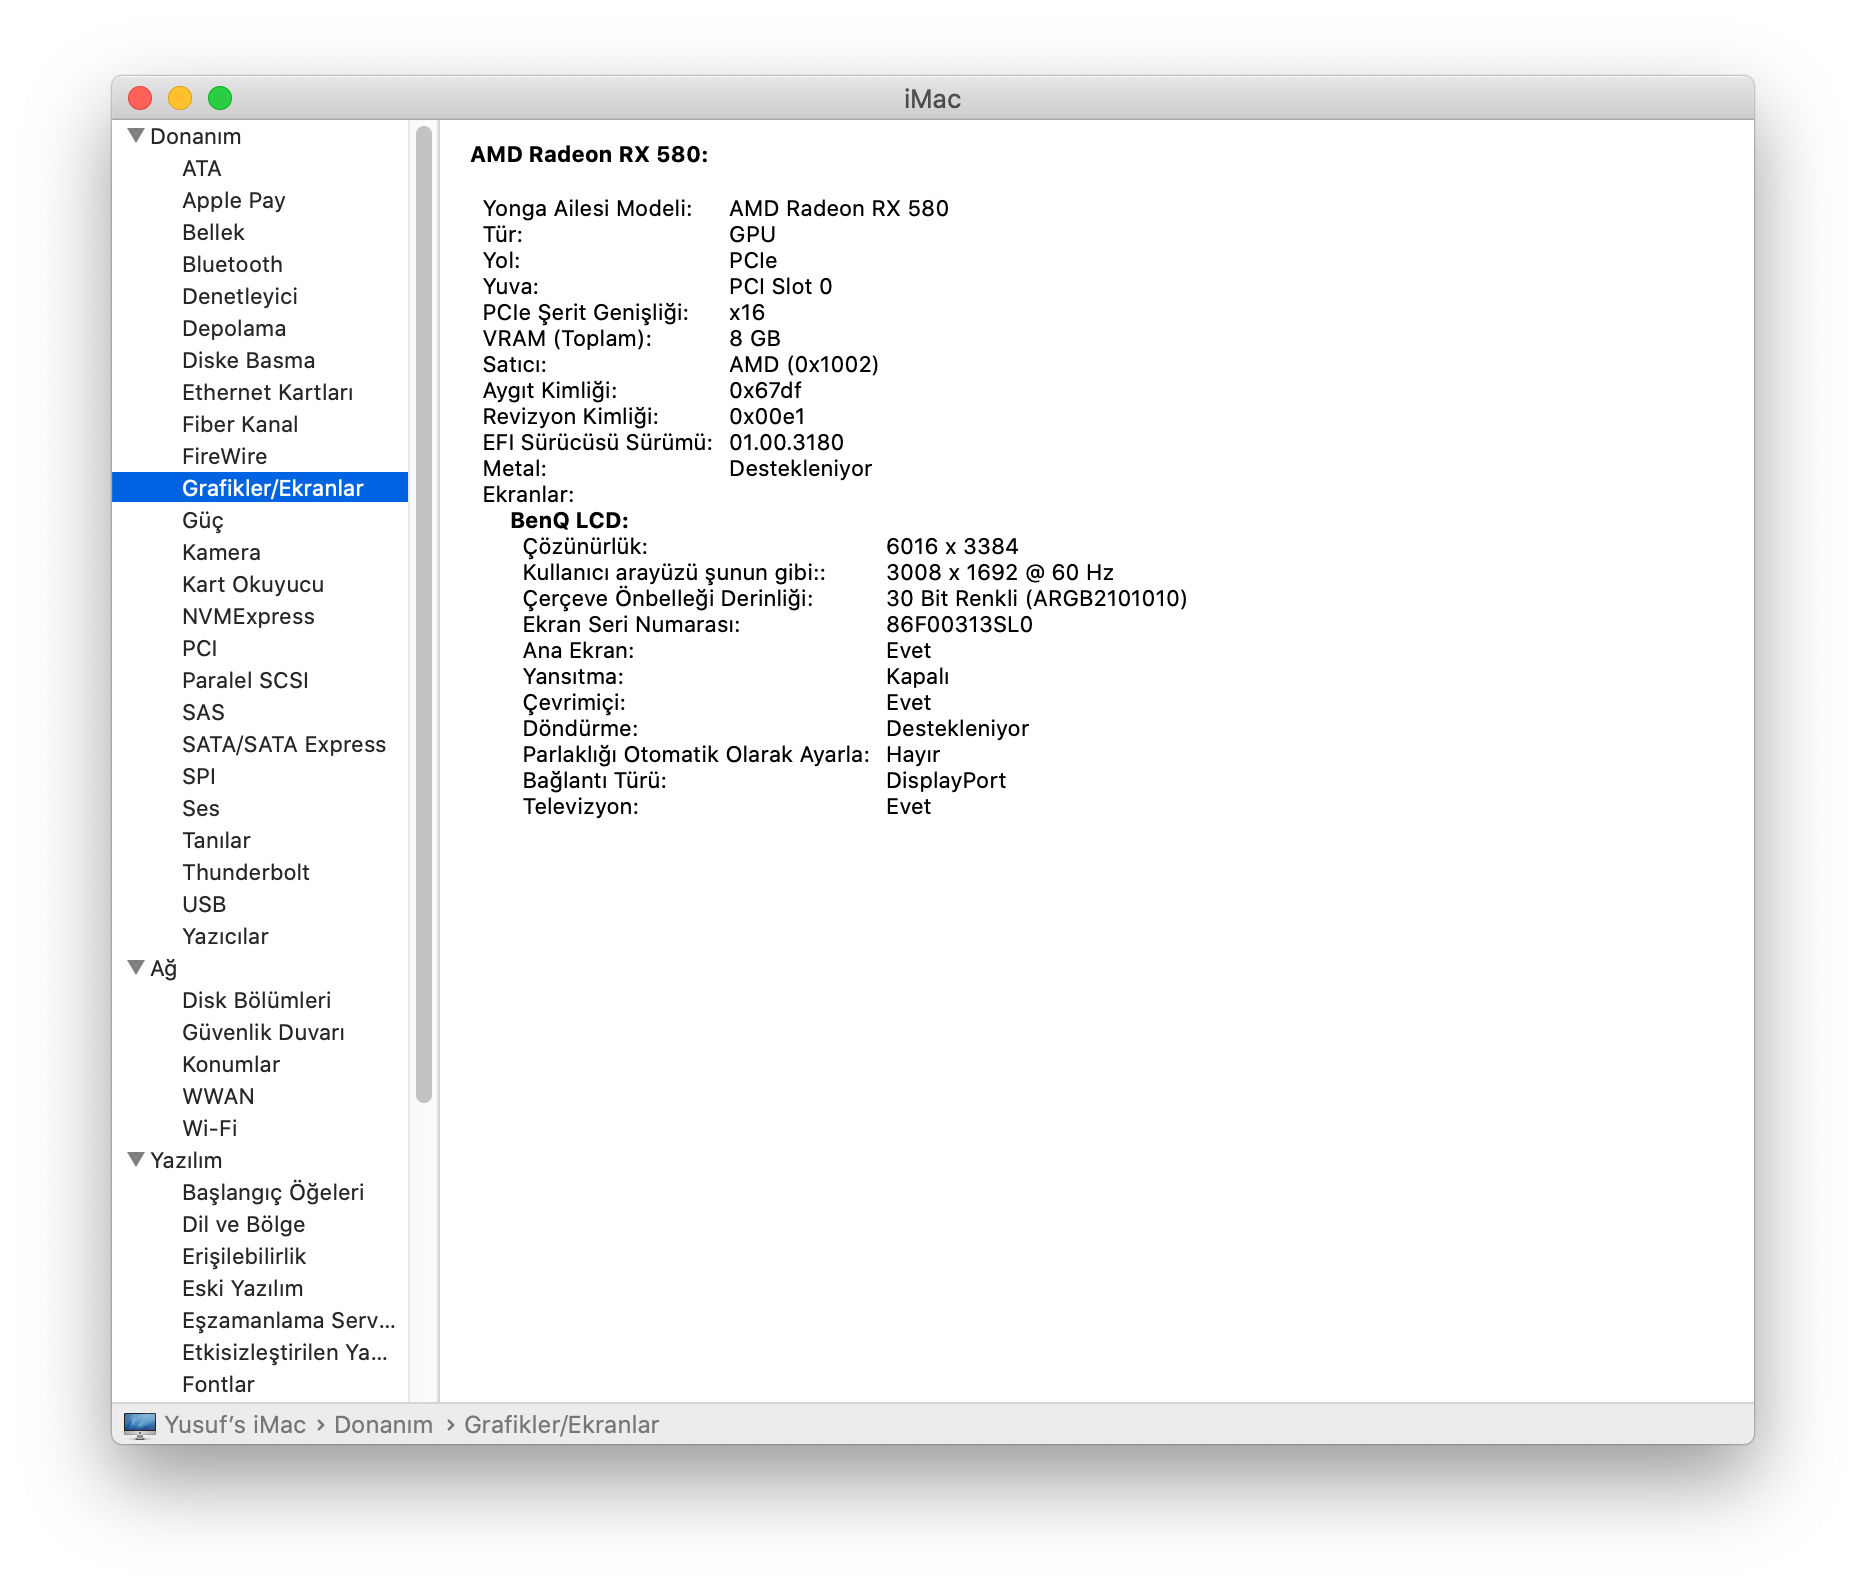Collapse the Ağ section disclosure triangle
This screenshot has height=1592, width=1866.
(x=137, y=968)
